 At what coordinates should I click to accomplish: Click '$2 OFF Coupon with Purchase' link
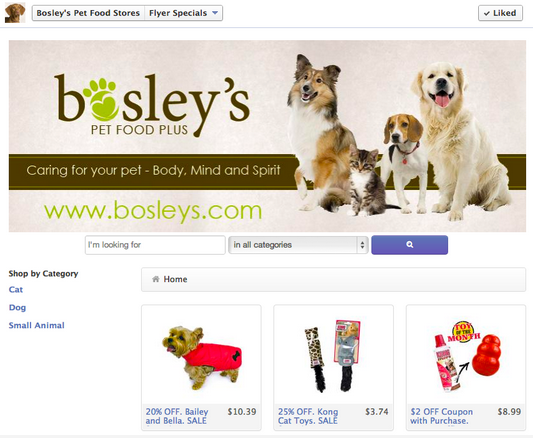(441, 416)
